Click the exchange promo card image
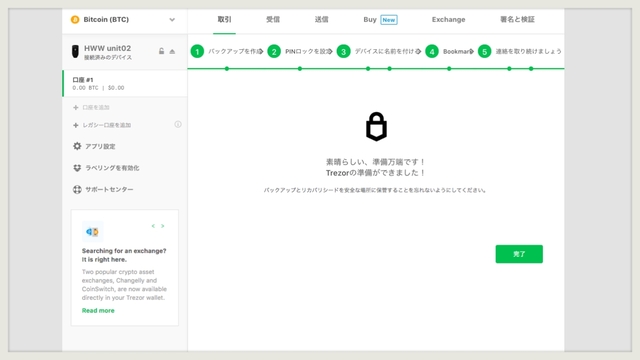Viewport: 640px width, 360px height. click(x=93, y=232)
